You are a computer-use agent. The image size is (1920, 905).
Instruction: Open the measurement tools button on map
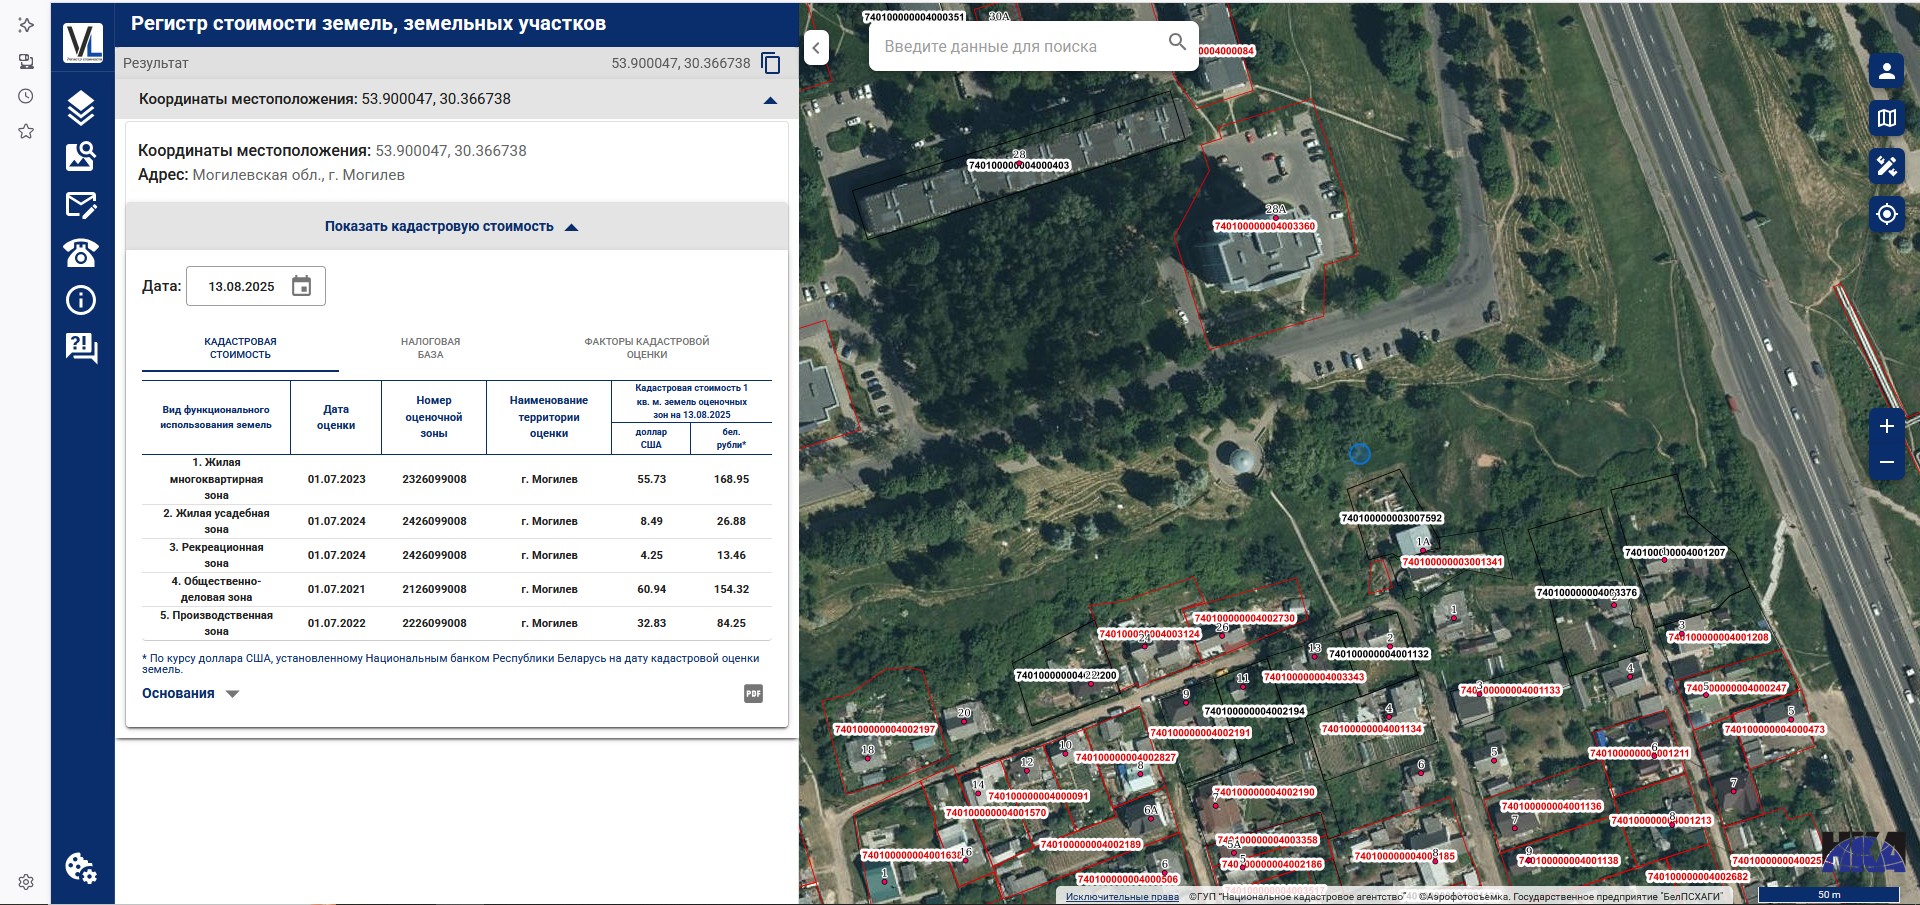(x=1886, y=166)
